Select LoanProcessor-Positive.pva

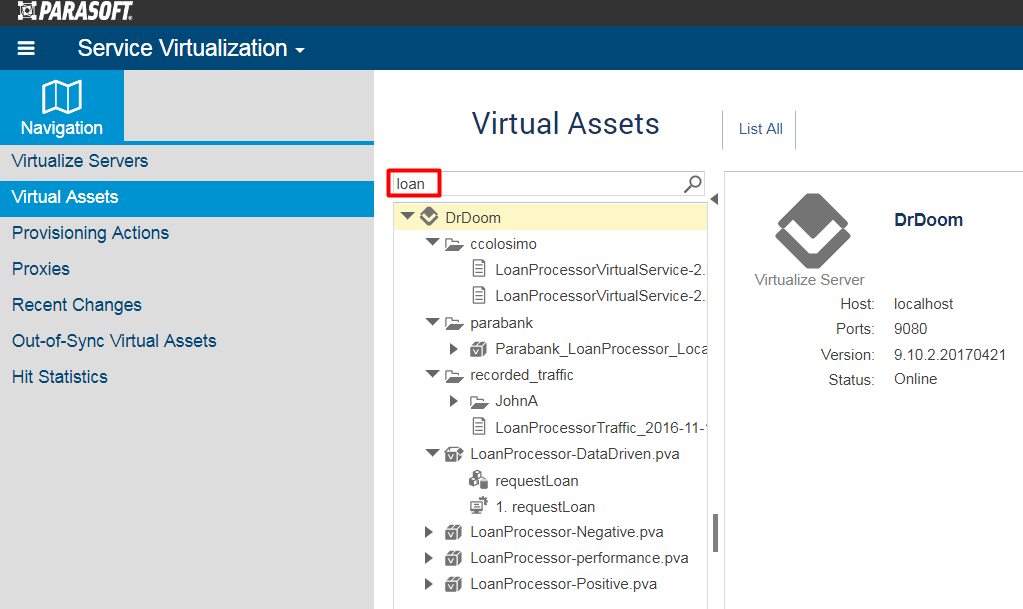point(564,585)
